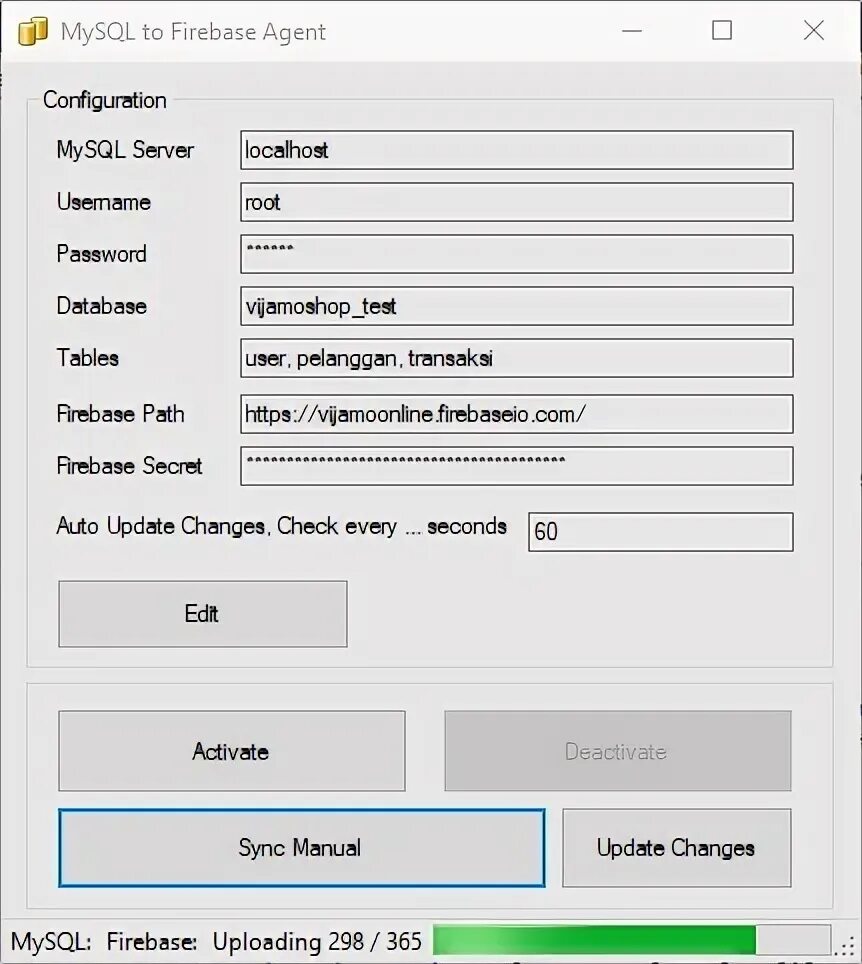Click the Database field vijamoshop_test
The image size is (862, 964).
[516, 306]
